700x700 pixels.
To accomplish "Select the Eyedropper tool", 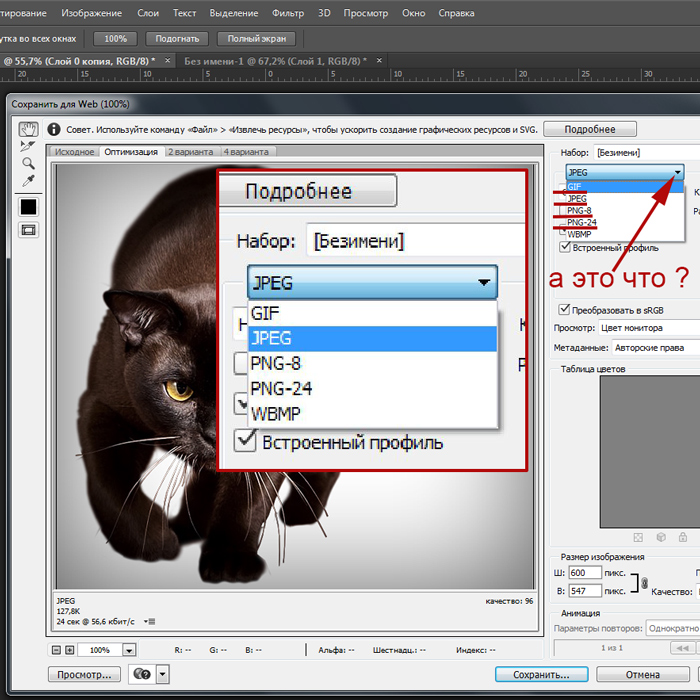I will point(28,181).
